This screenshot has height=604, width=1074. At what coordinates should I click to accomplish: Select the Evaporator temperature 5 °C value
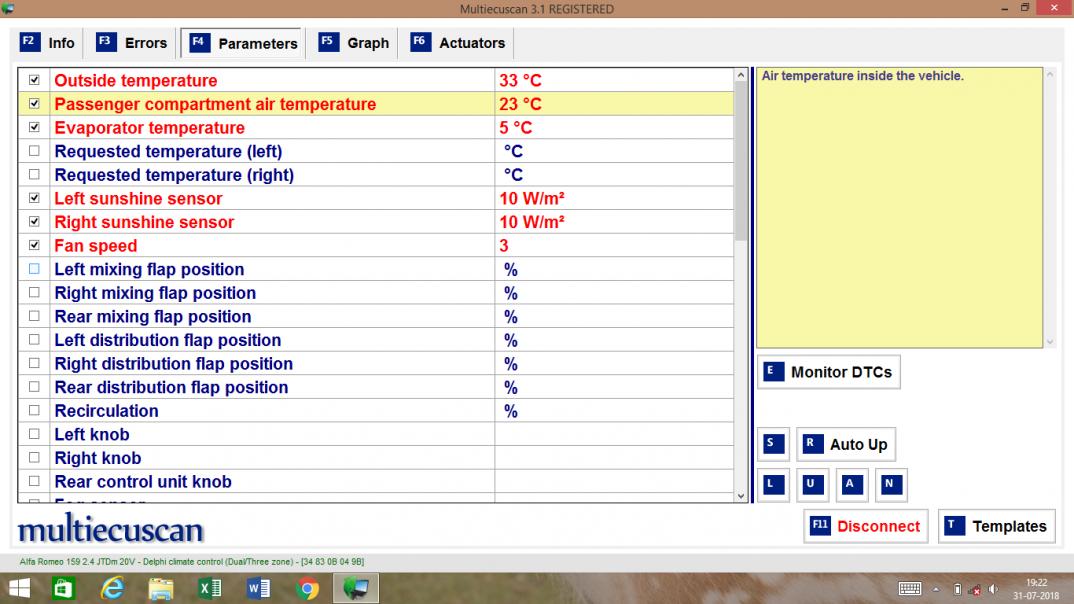pyautogui.click(x=515, y=128)
